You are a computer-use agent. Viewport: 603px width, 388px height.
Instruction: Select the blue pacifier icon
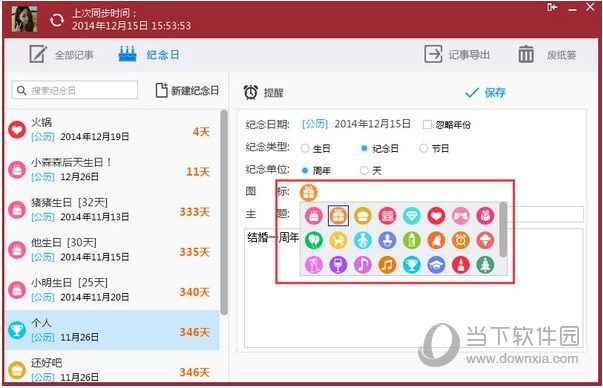(x=387, y=240)
